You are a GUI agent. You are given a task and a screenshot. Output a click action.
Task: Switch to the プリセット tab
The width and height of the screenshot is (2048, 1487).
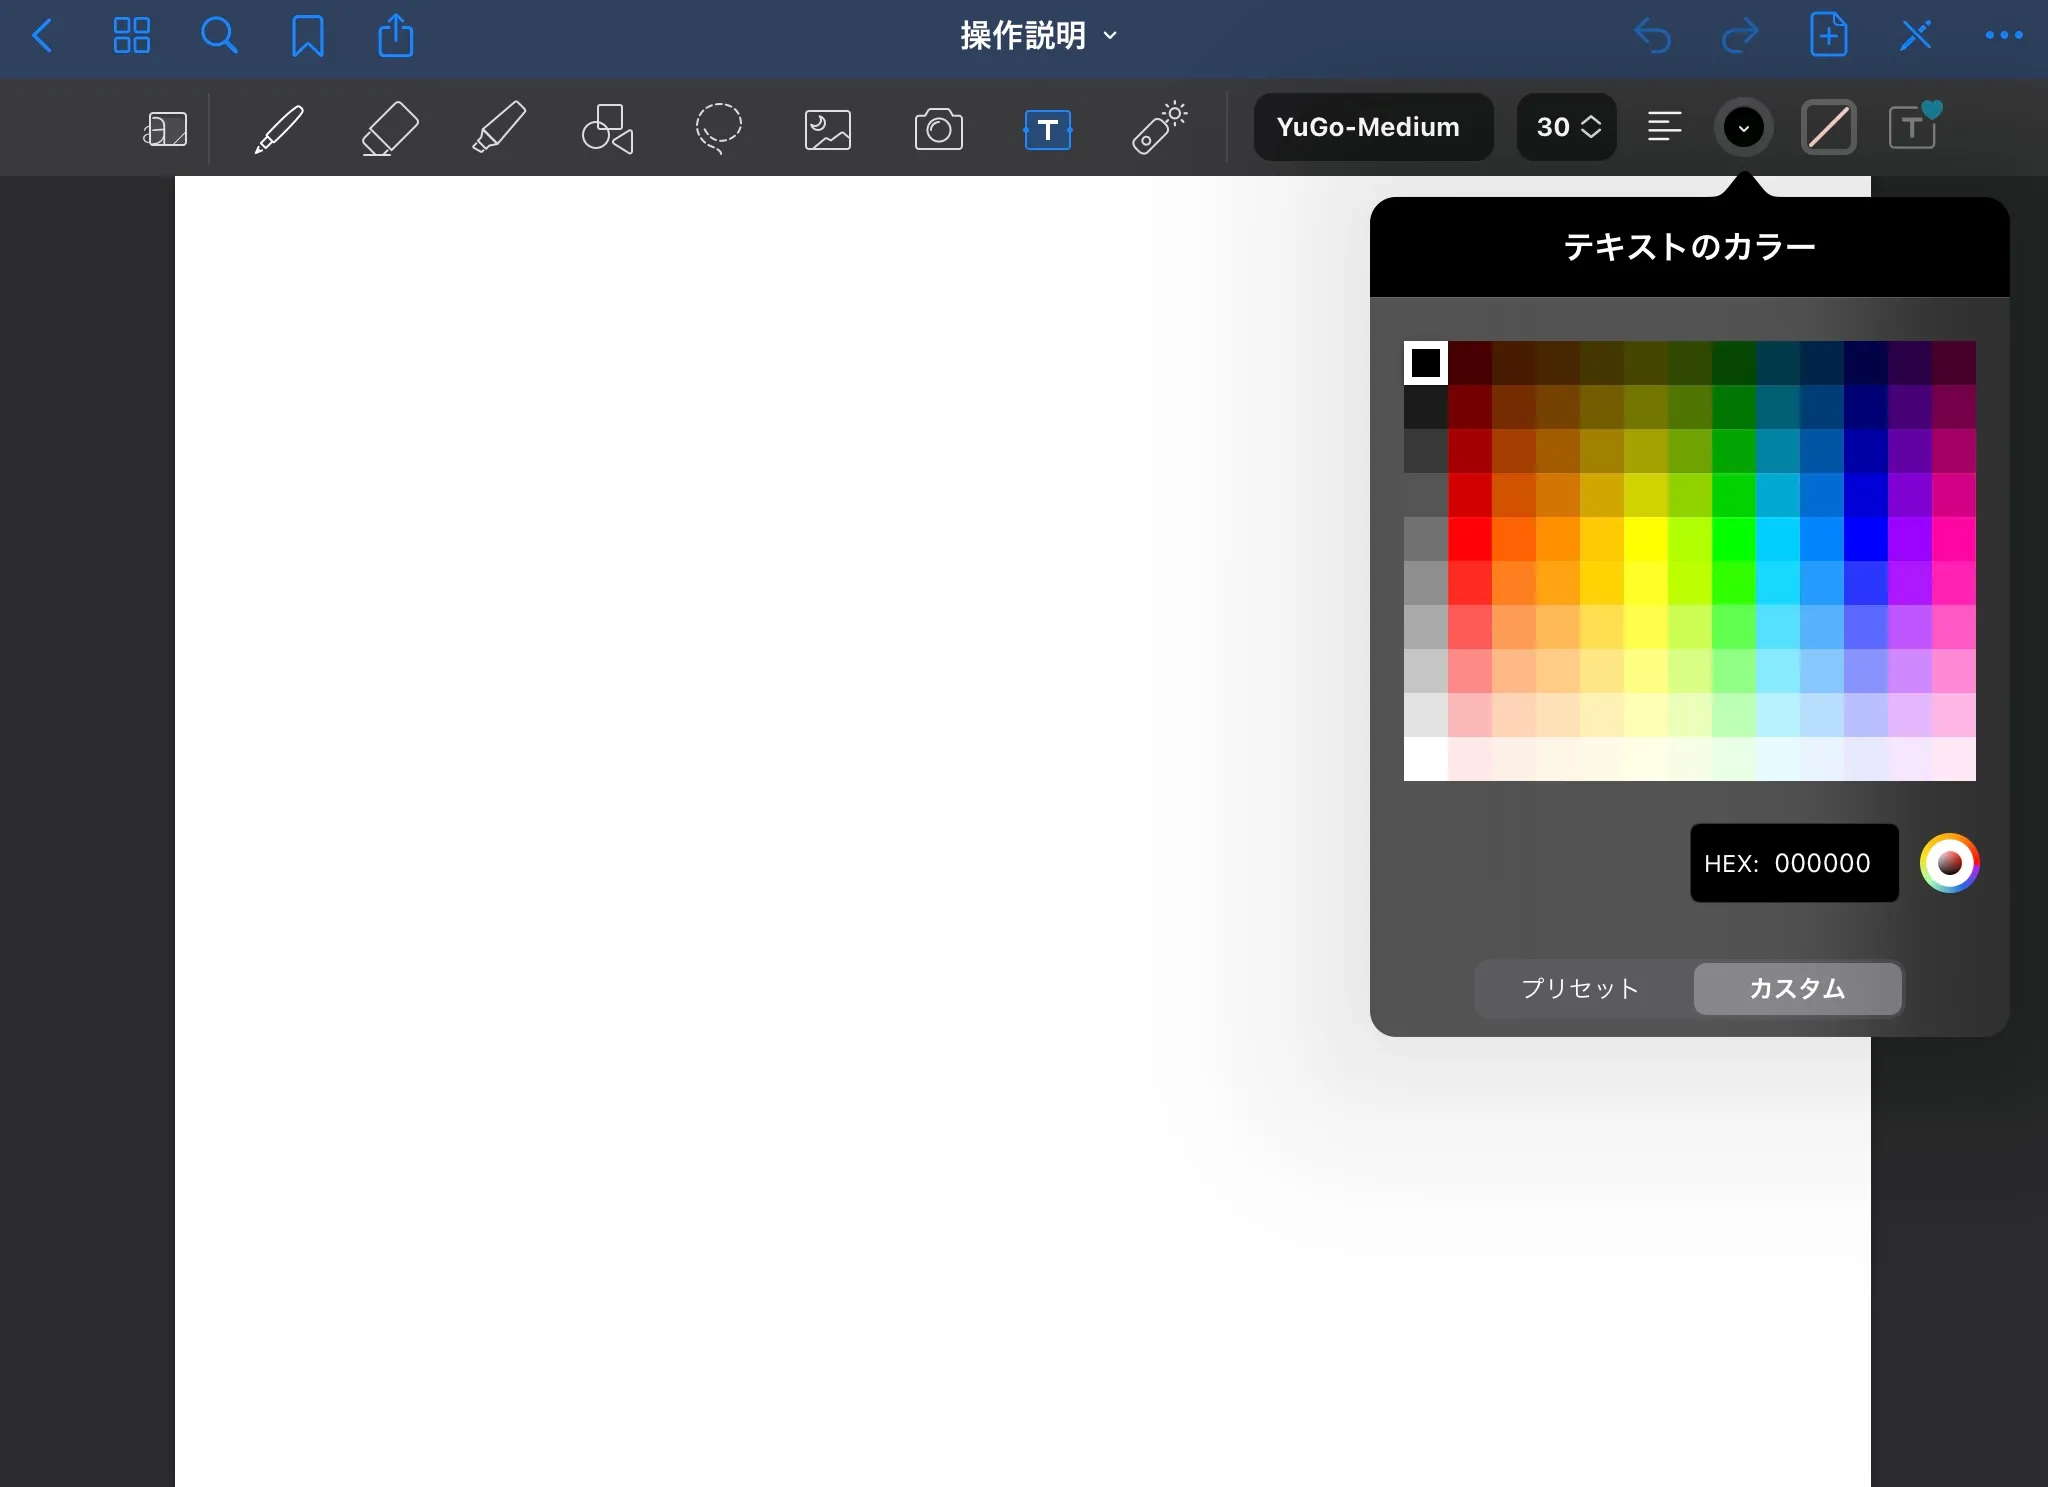pos(1581,988)
